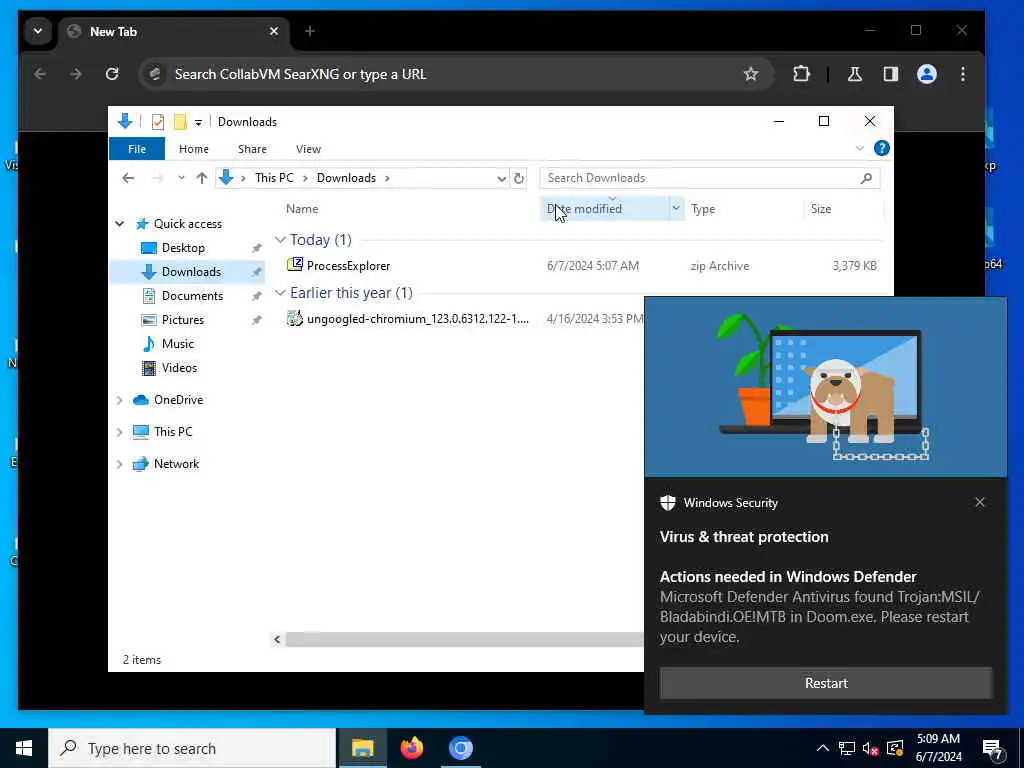
Task: Show hidden tray icons
Action: 823,748
